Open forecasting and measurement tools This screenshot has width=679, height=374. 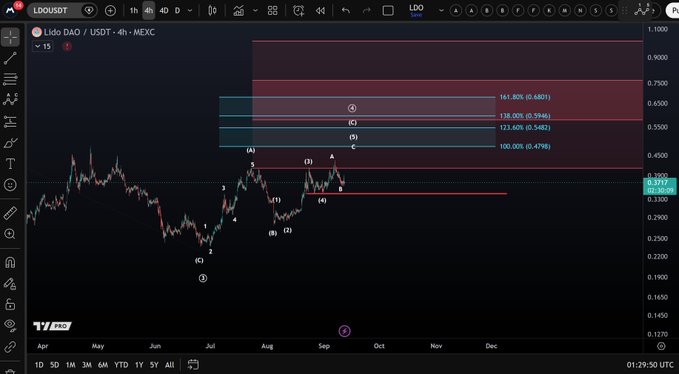[10, 122]
